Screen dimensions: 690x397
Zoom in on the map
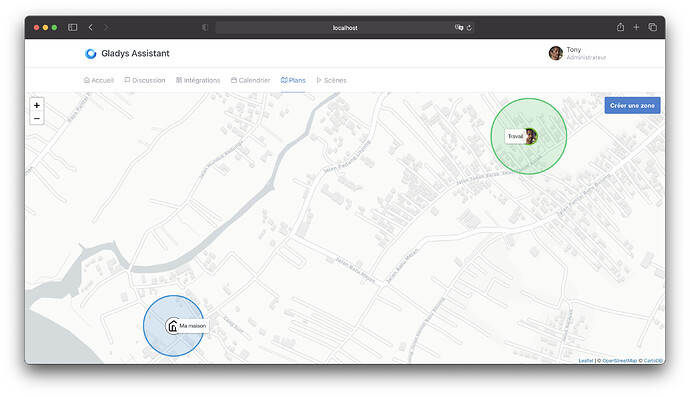click(37, 105)
